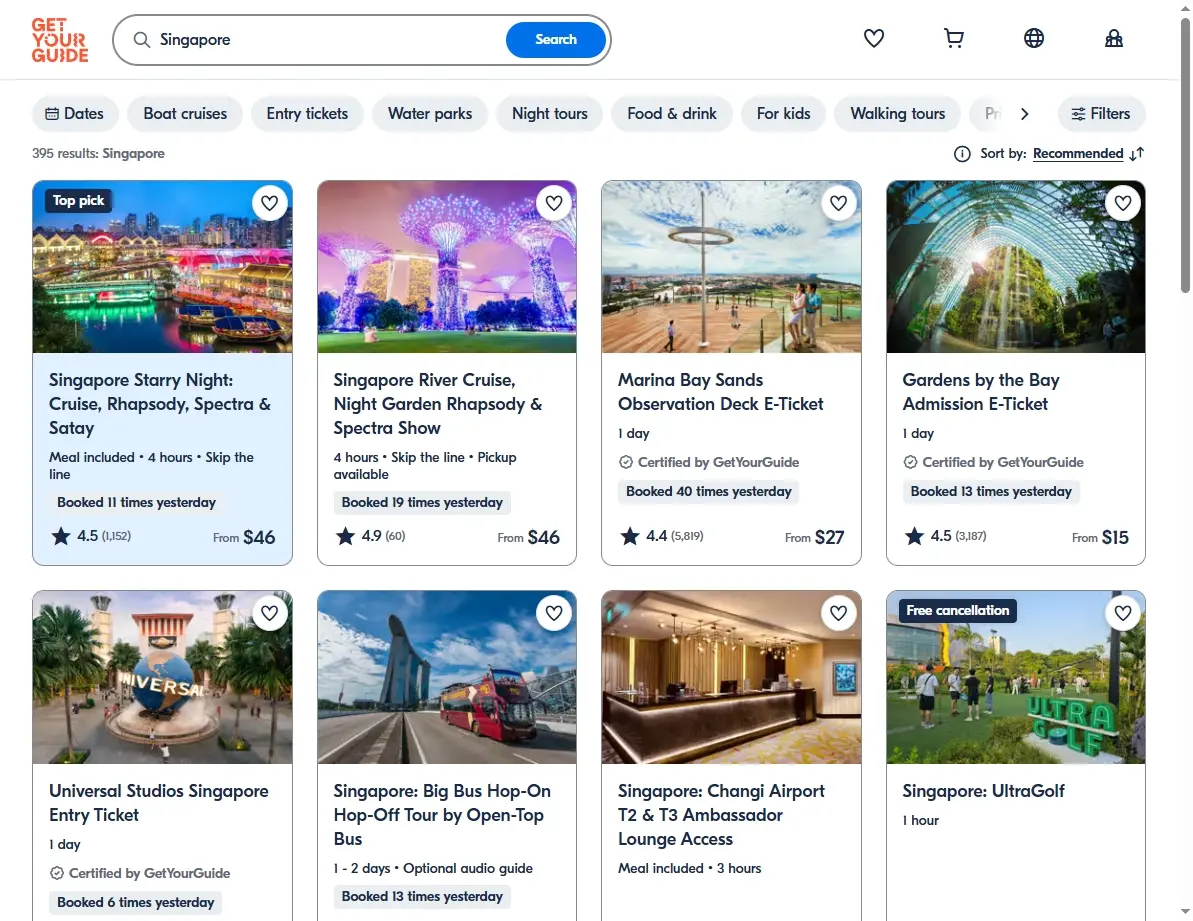Viewport: 1193px width, 921px height.
Task: Open the profile account icon
Action: pos(1113,38)
